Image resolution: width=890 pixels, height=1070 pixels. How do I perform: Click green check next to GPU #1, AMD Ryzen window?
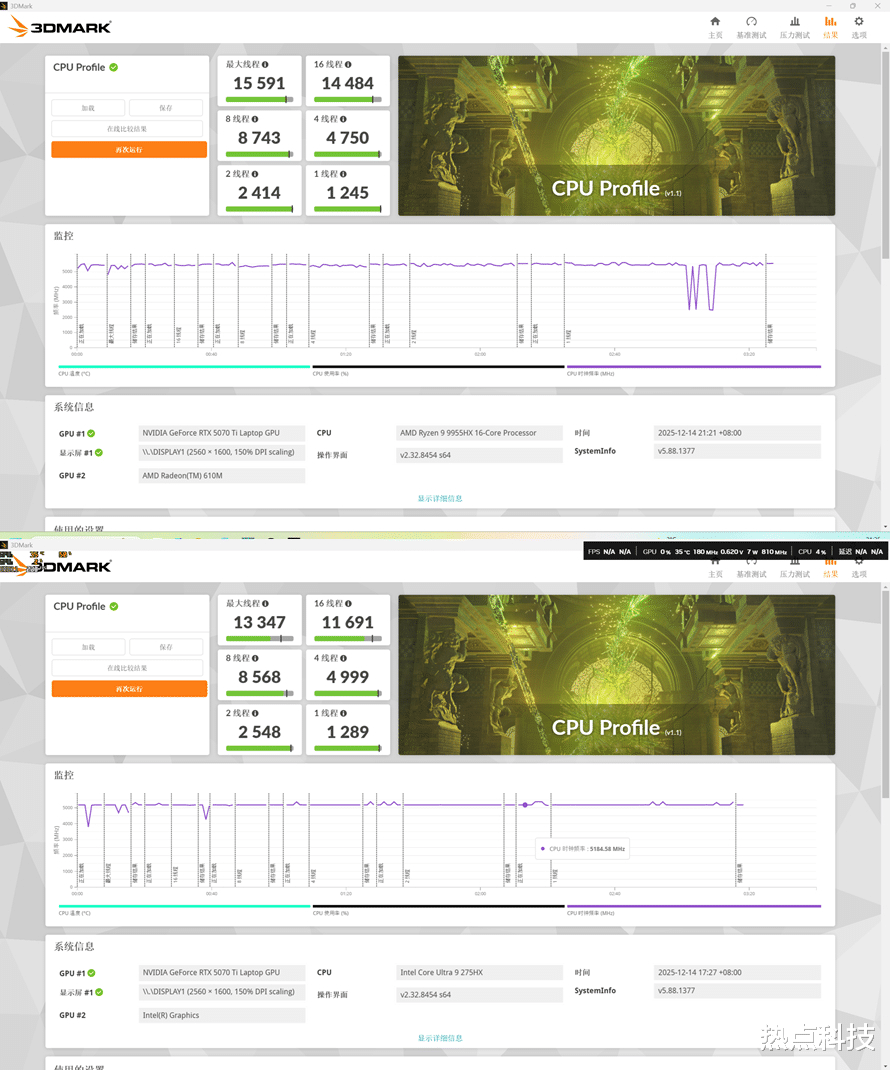pyautogui.click(x=91, y=433)
